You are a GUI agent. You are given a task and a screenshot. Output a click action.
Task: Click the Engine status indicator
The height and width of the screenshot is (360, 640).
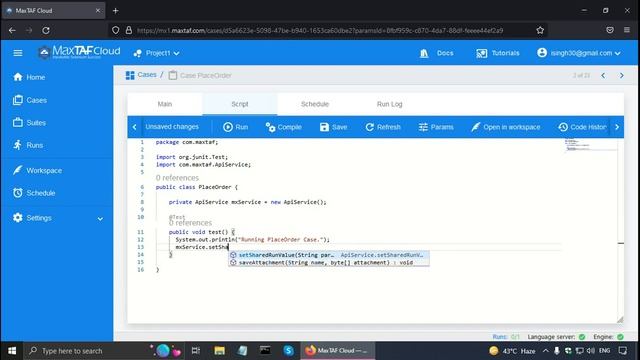(609, 337)
